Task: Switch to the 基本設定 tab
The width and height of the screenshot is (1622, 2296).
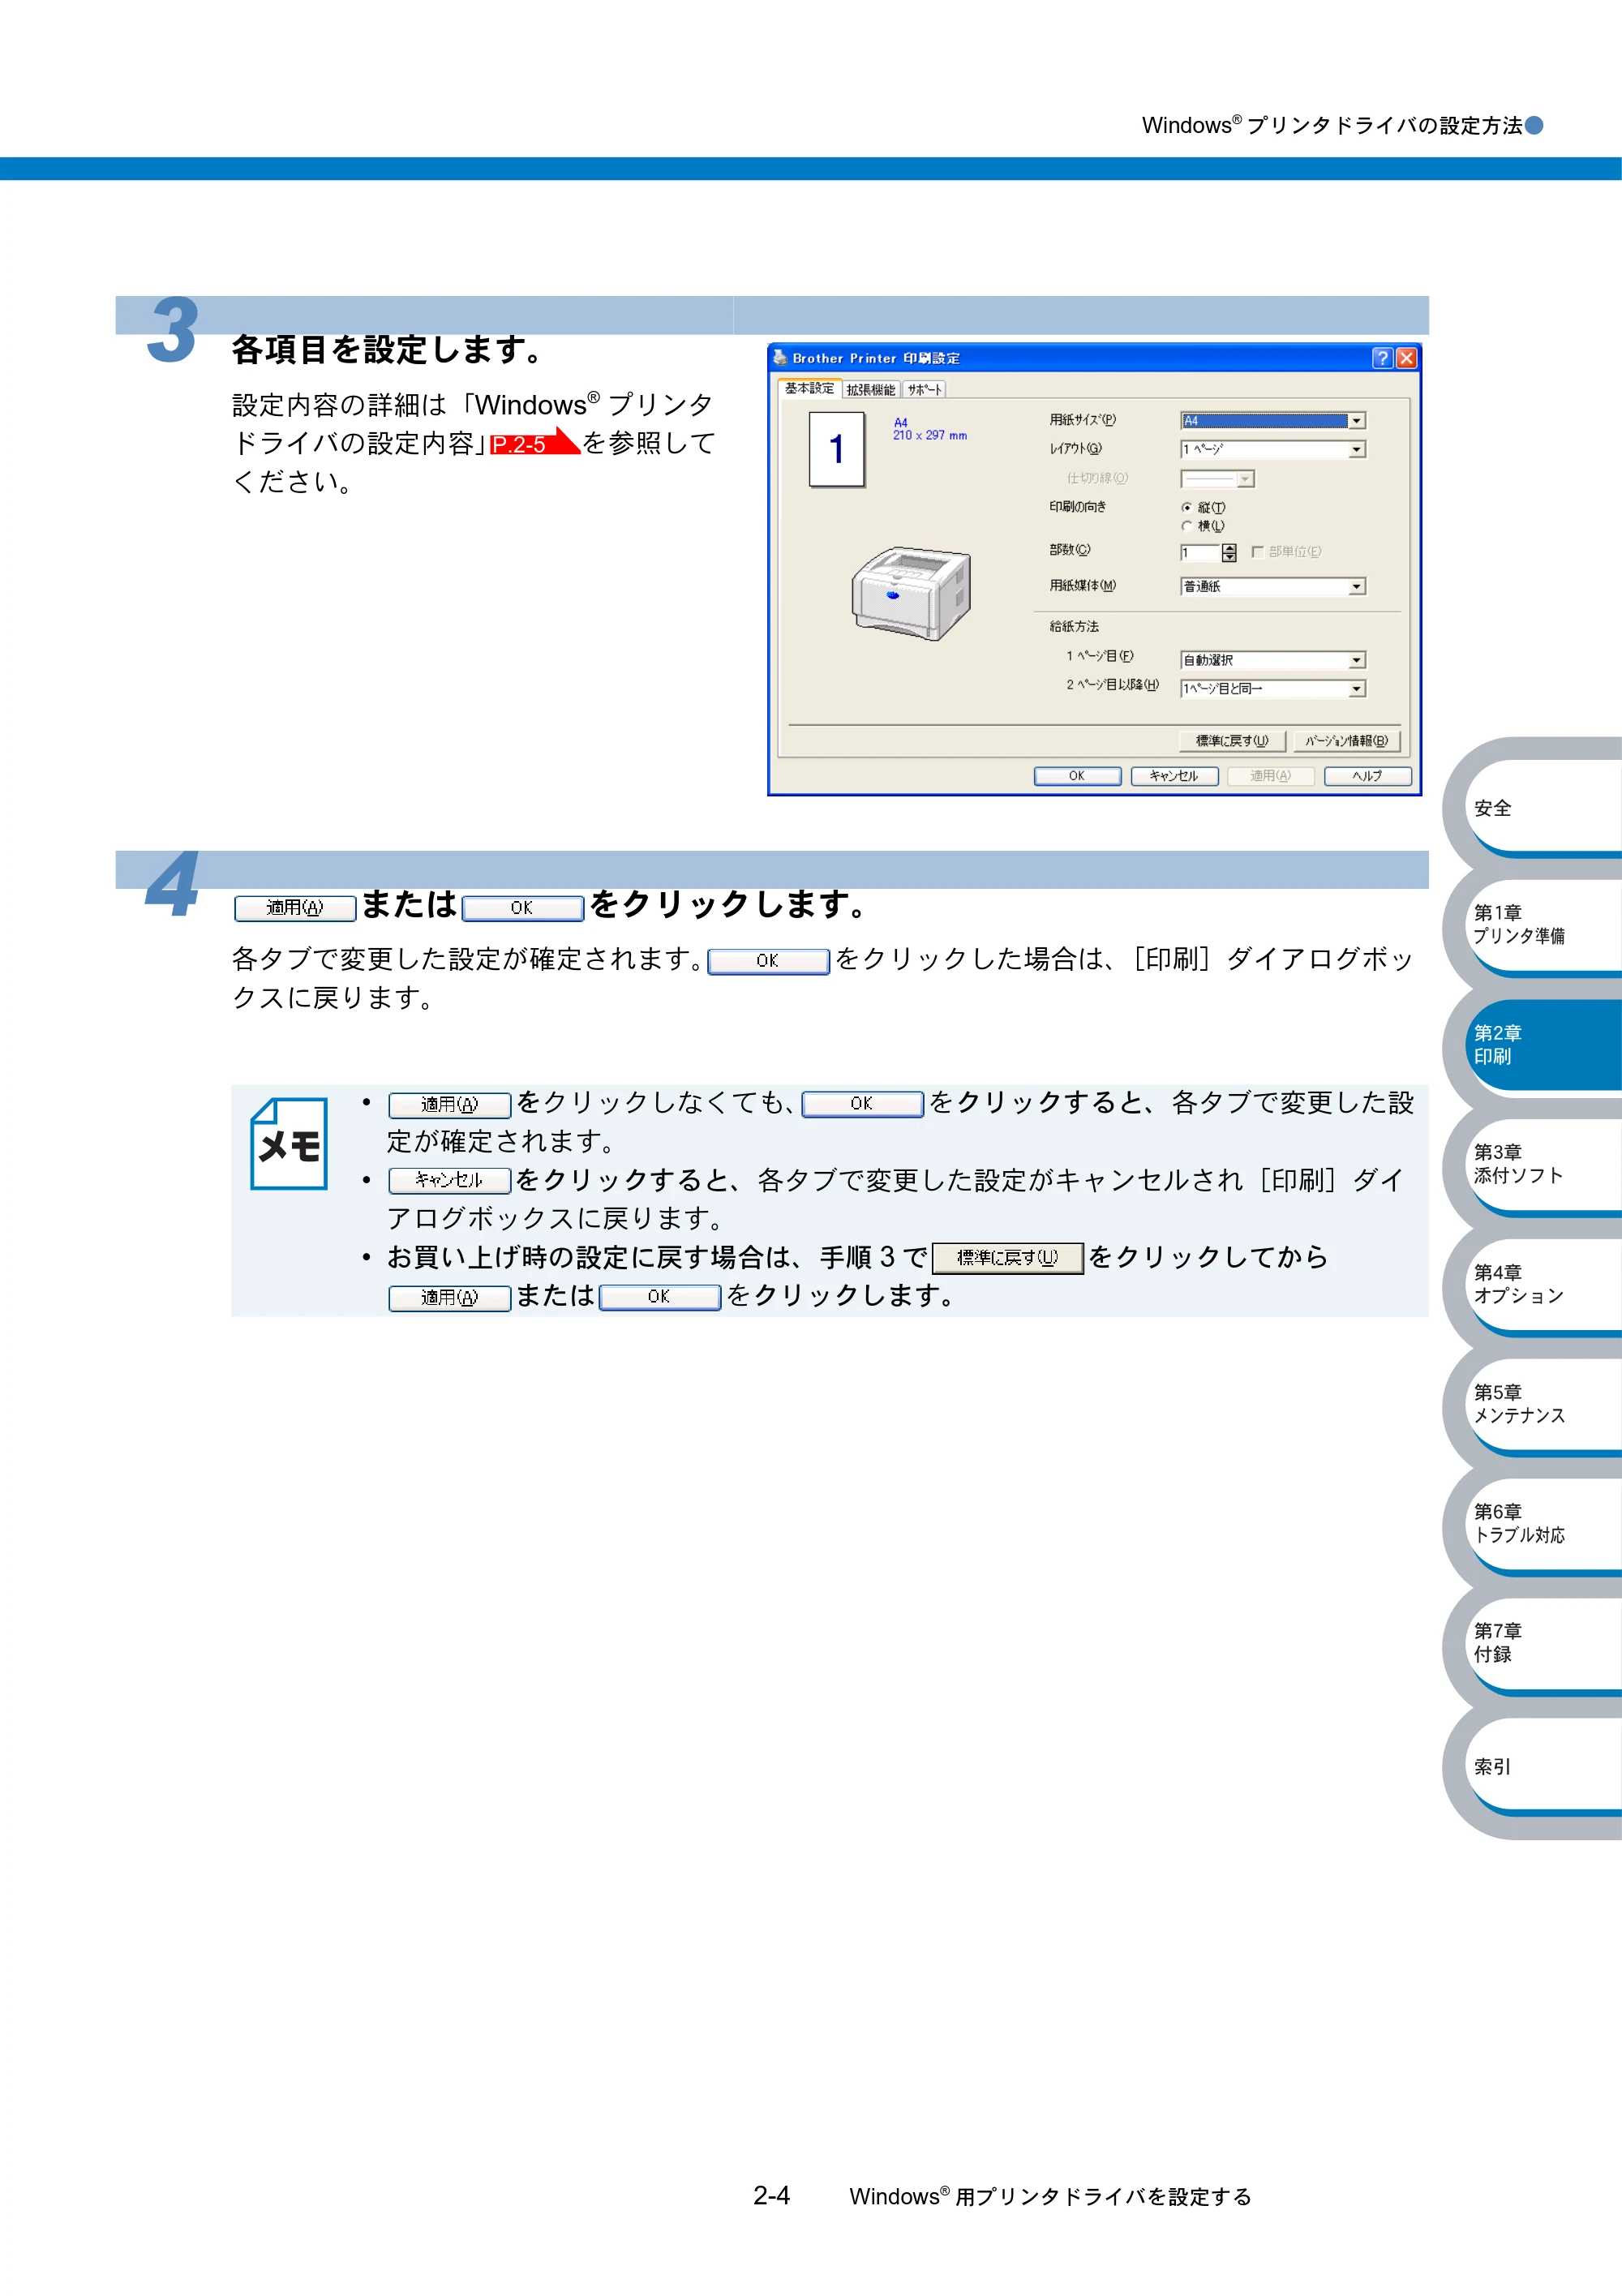Action: [809, 388]
